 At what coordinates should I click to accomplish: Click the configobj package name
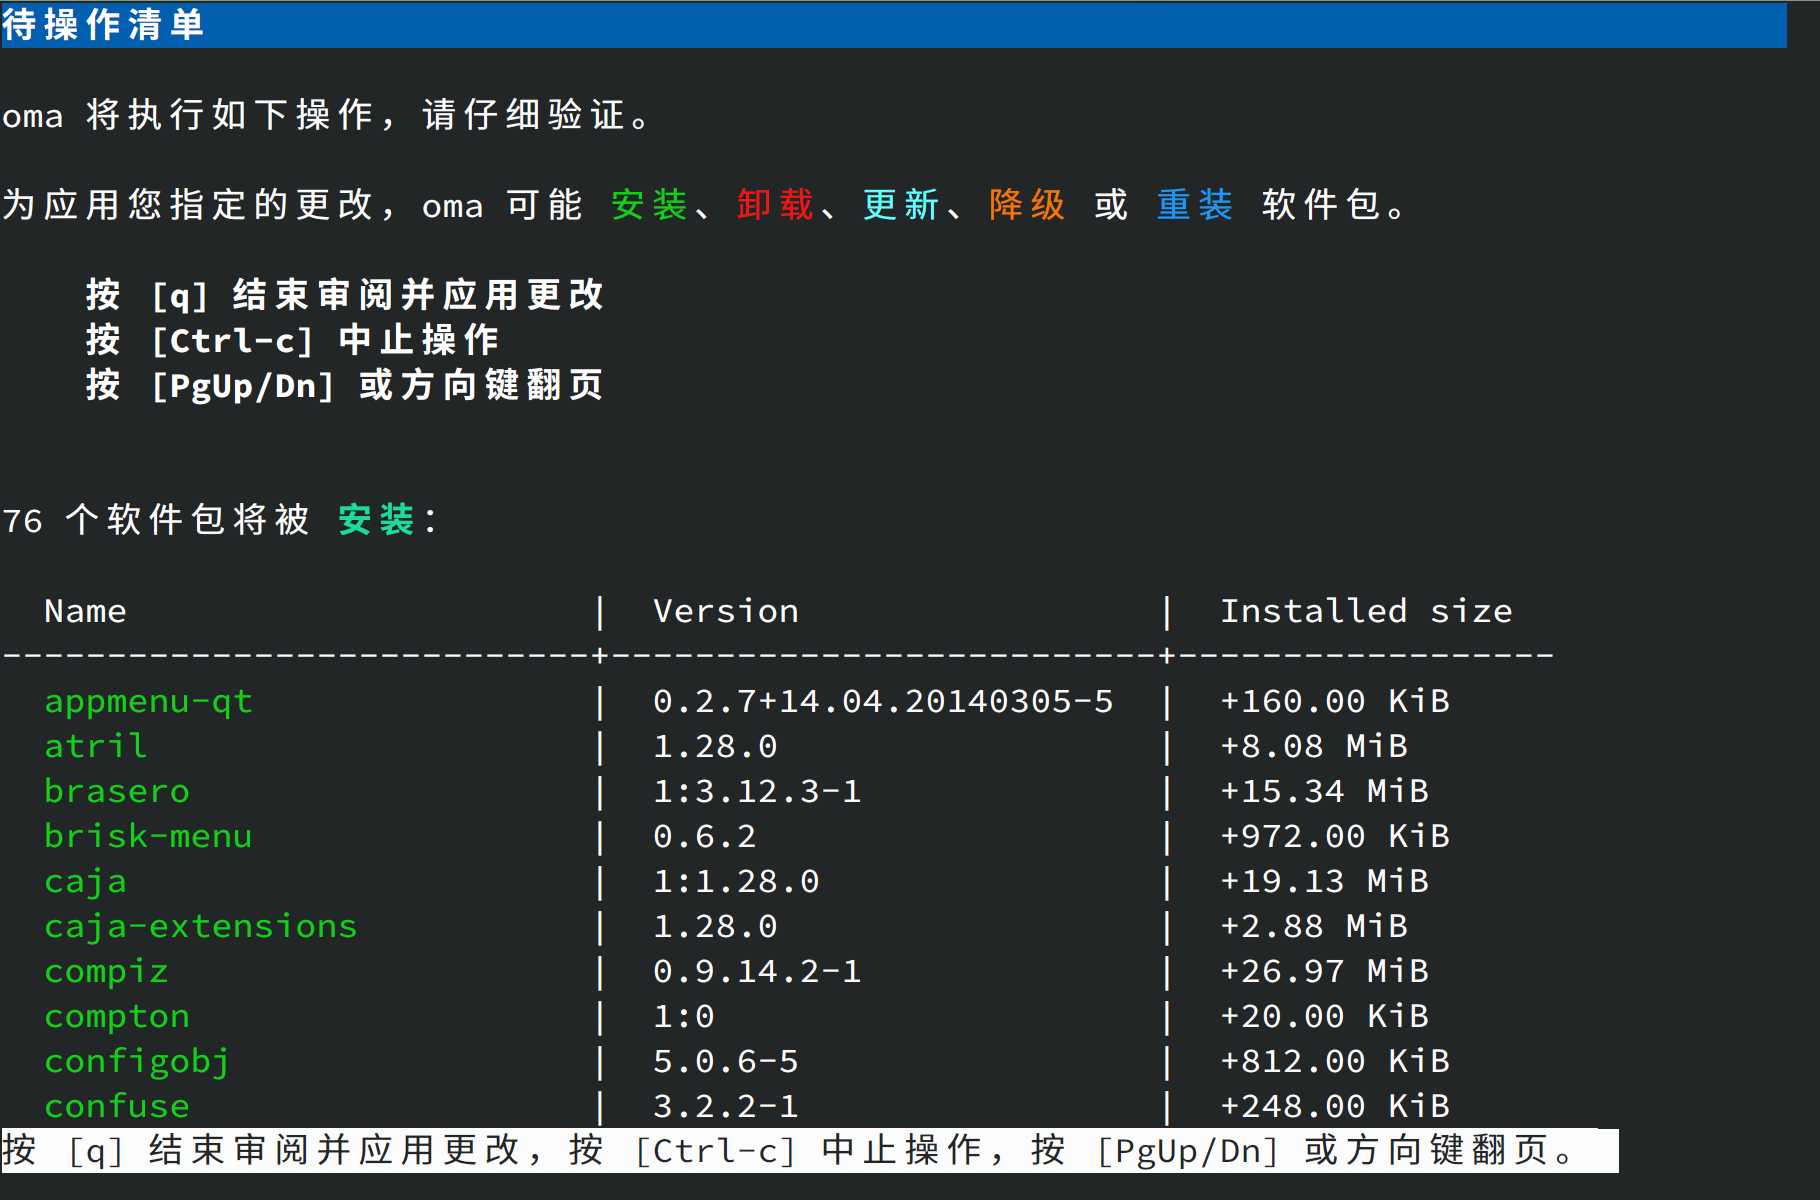[137, 1061]
